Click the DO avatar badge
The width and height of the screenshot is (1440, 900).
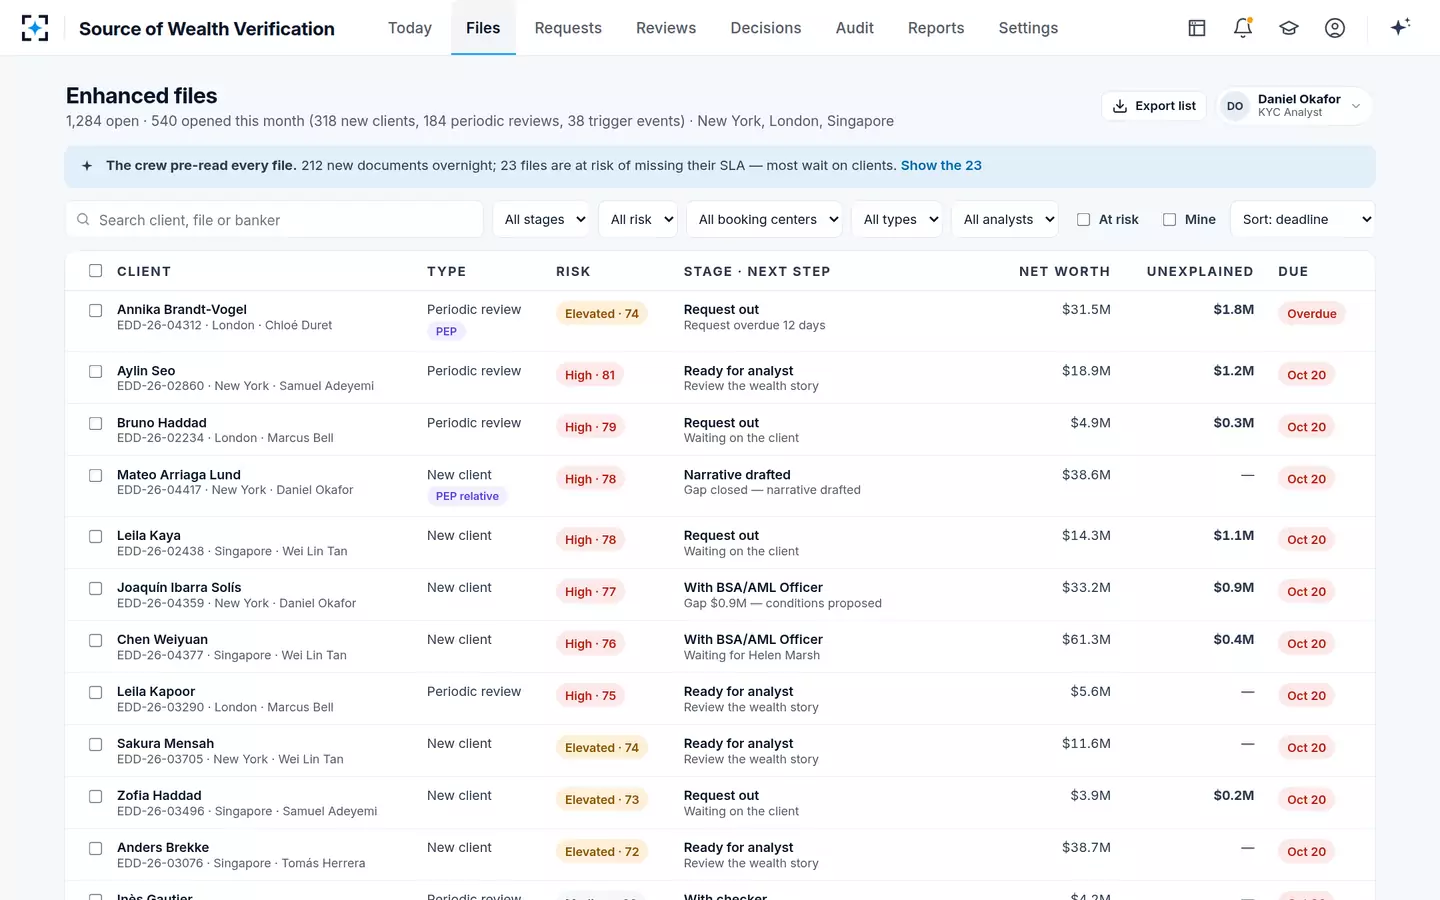(x=1235, y=106)
